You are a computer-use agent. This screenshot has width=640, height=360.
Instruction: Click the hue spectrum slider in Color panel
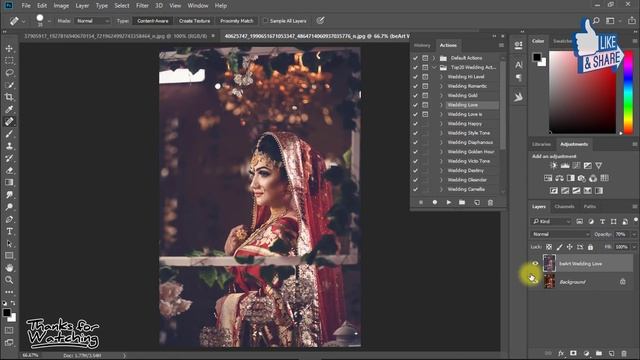point(628,93)
